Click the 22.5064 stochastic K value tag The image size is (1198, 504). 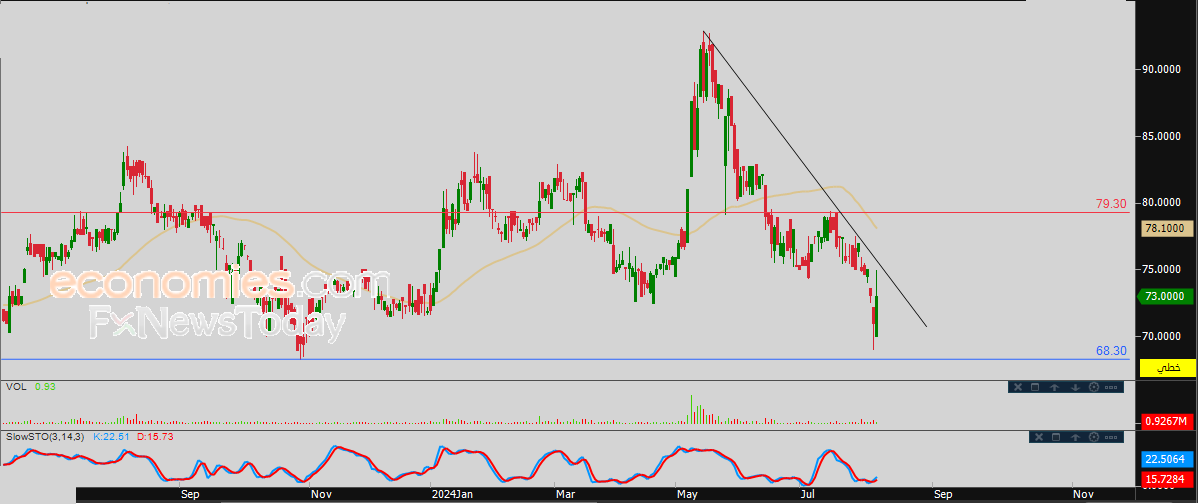pyautogui.click(x=1165, y=459)
